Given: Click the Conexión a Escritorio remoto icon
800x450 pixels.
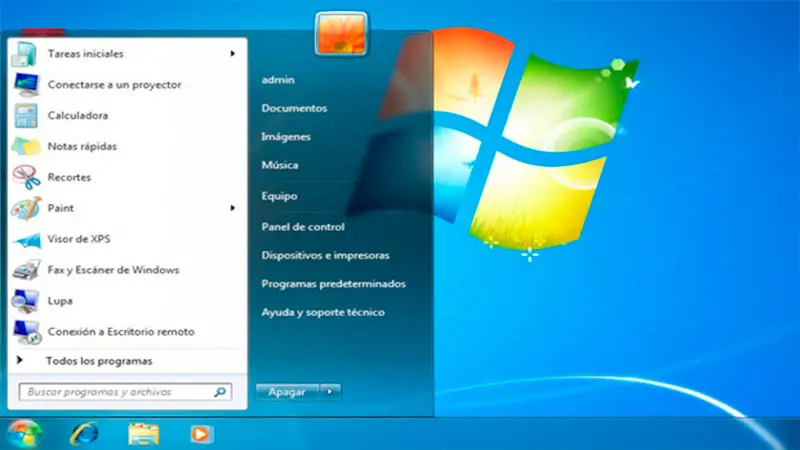Looking at the screenshot, I should 27,332.
